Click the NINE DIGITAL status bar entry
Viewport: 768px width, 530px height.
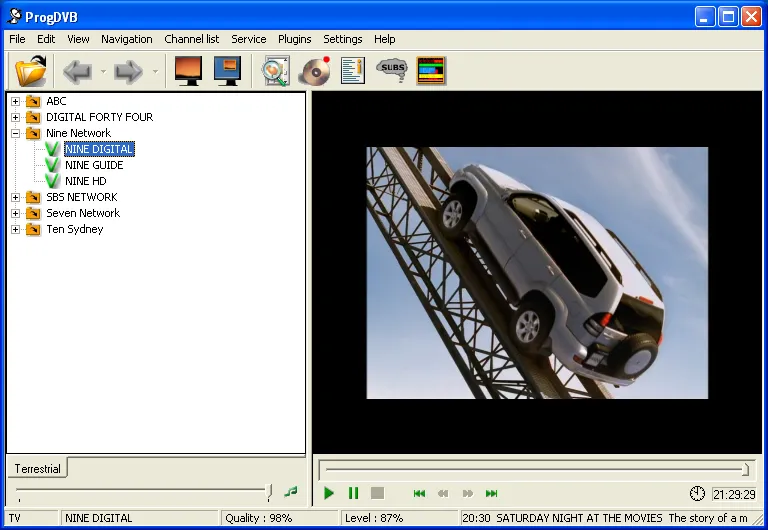140,518
